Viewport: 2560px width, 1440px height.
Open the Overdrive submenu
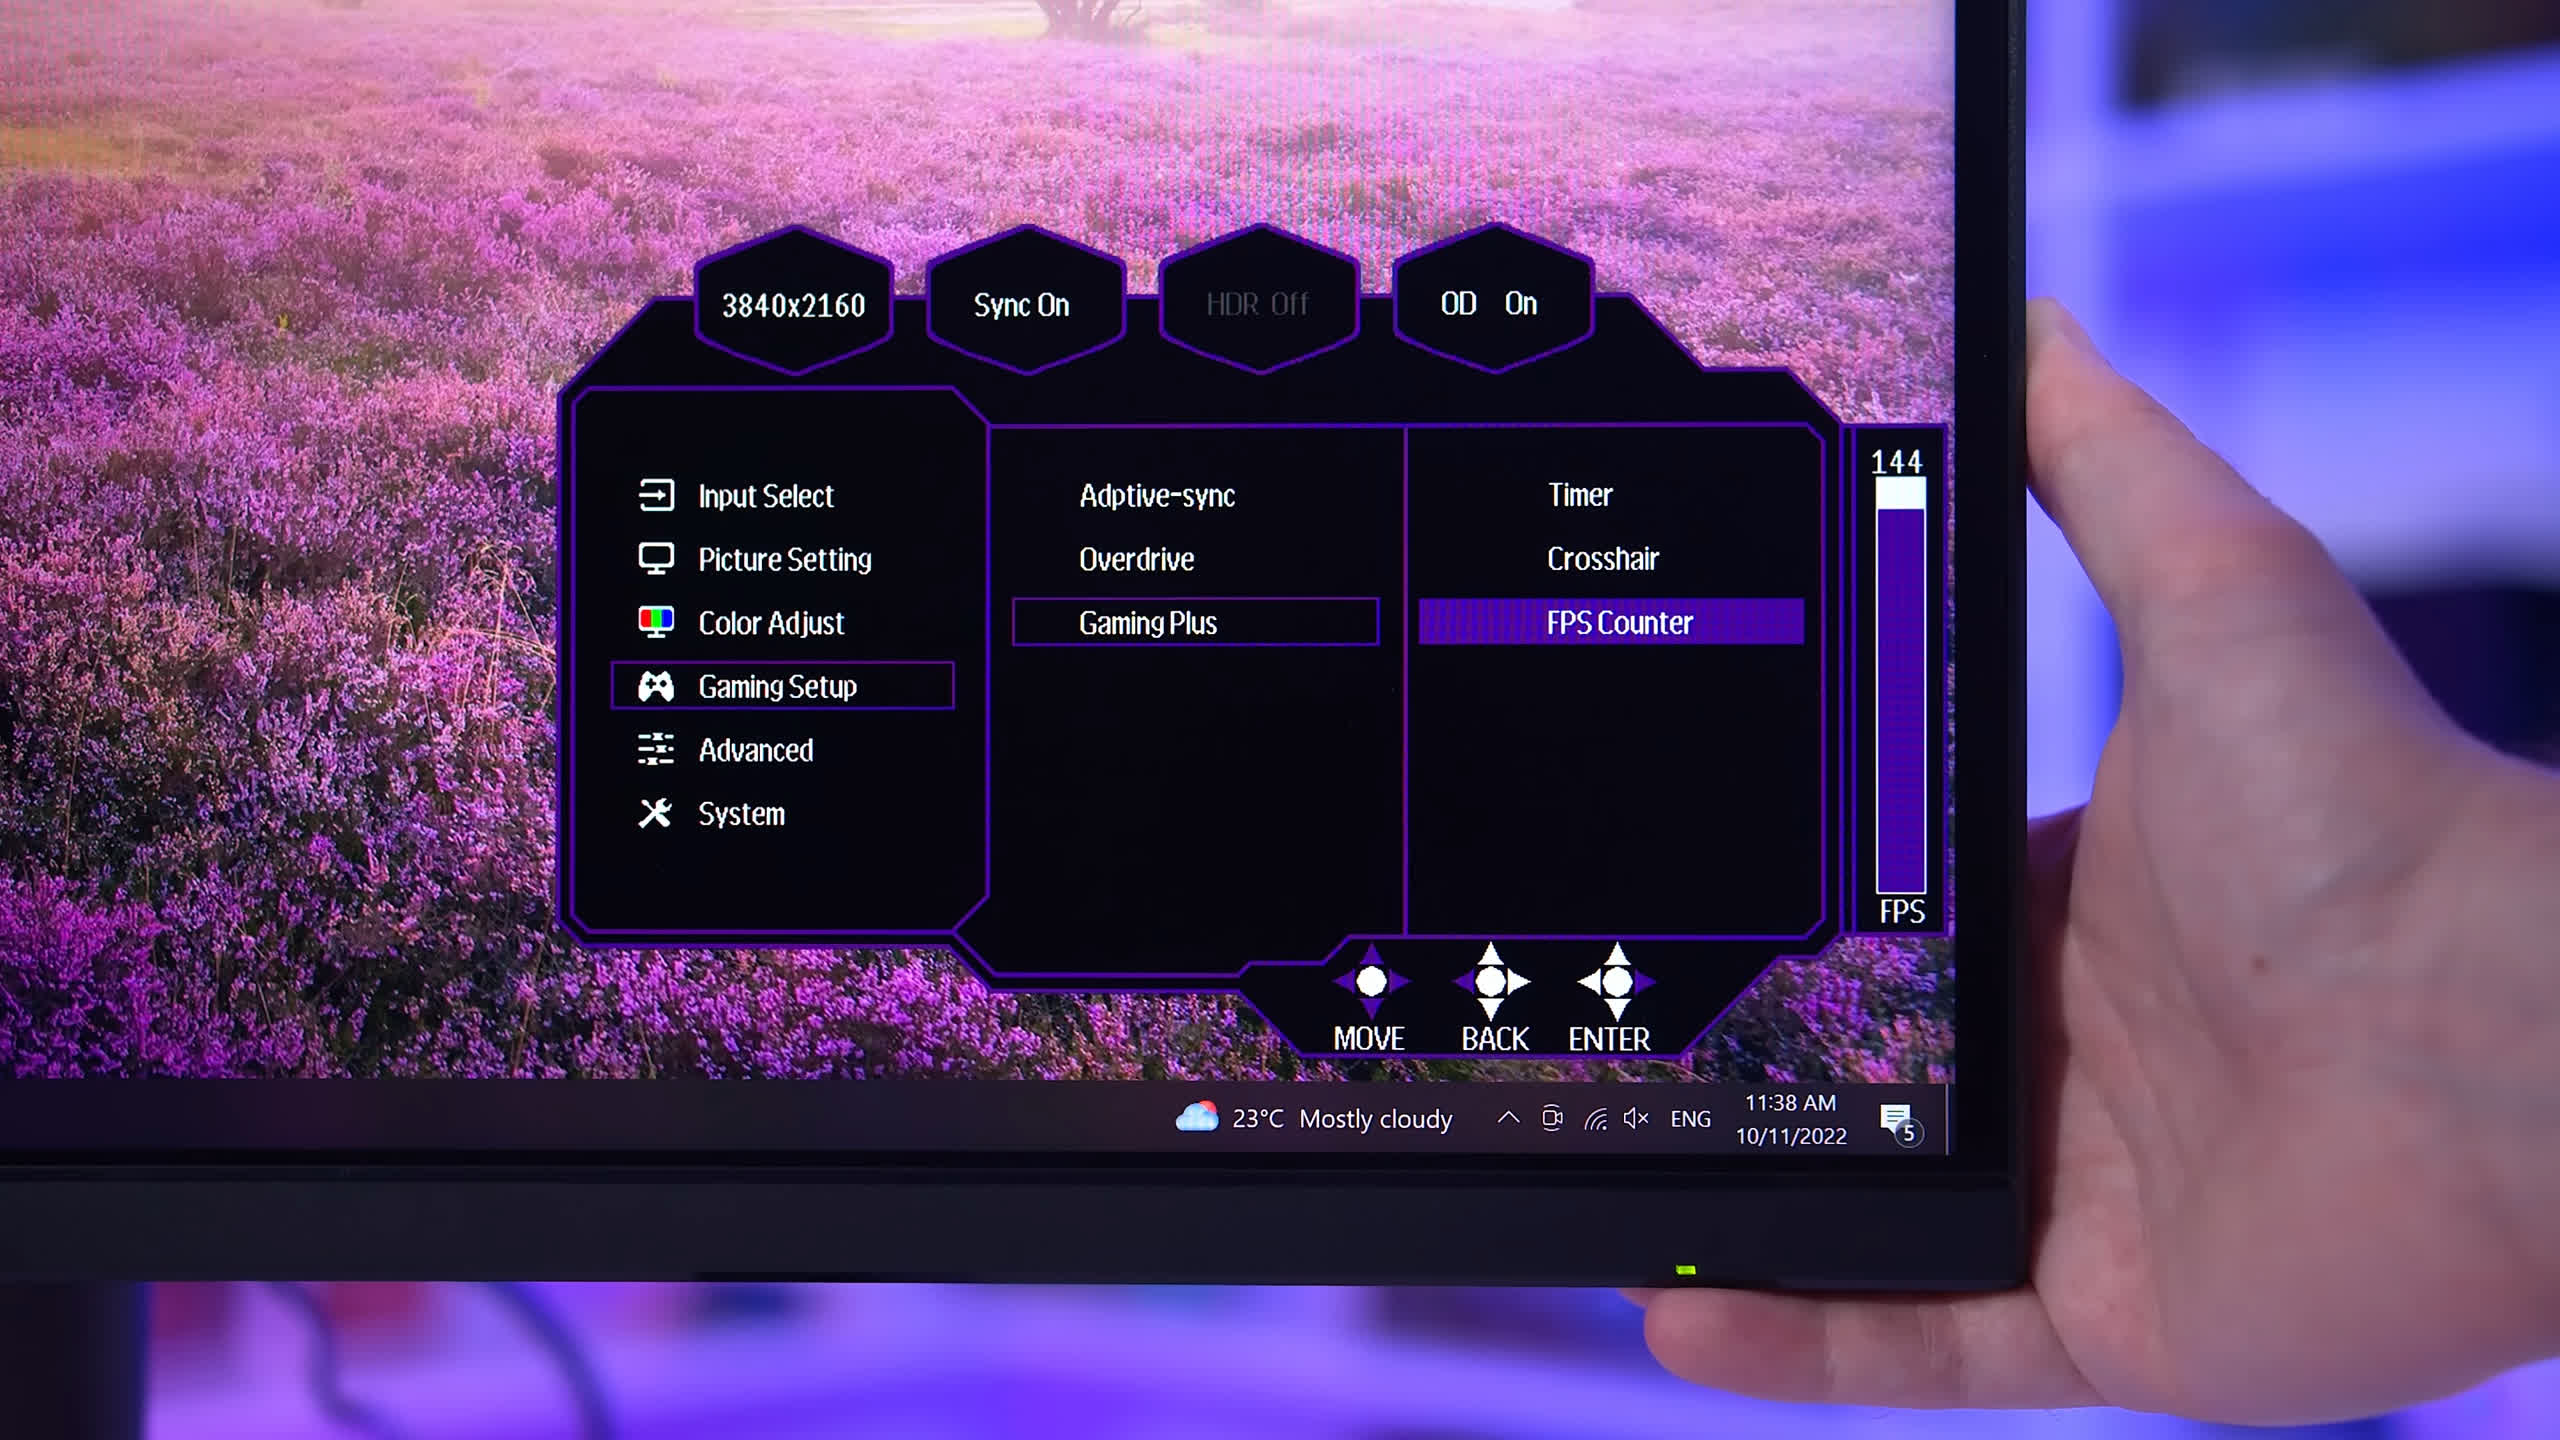1137,559
